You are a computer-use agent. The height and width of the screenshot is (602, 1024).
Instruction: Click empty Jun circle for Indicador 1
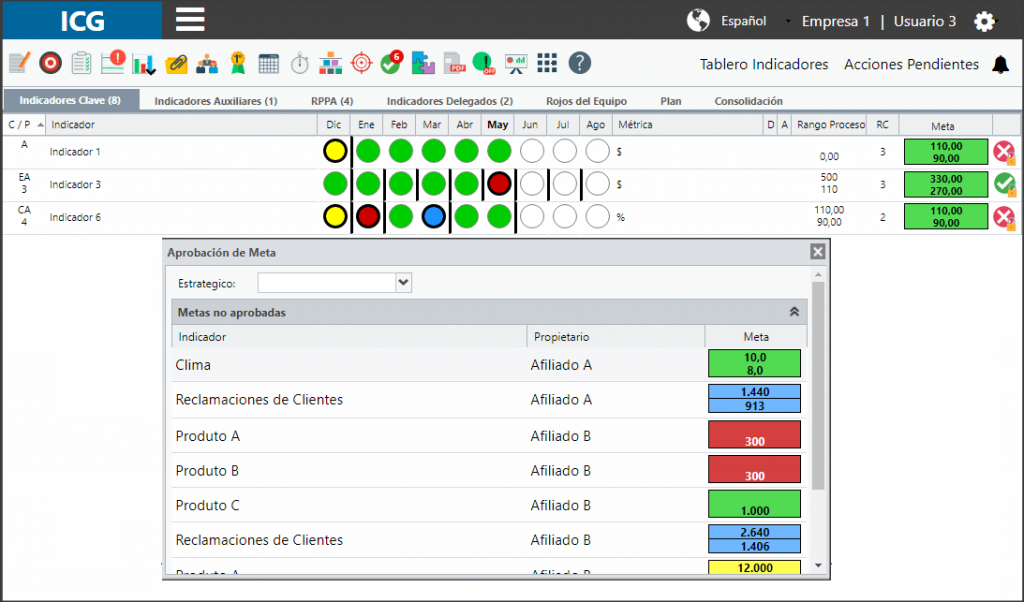click(x=532, y=151)
